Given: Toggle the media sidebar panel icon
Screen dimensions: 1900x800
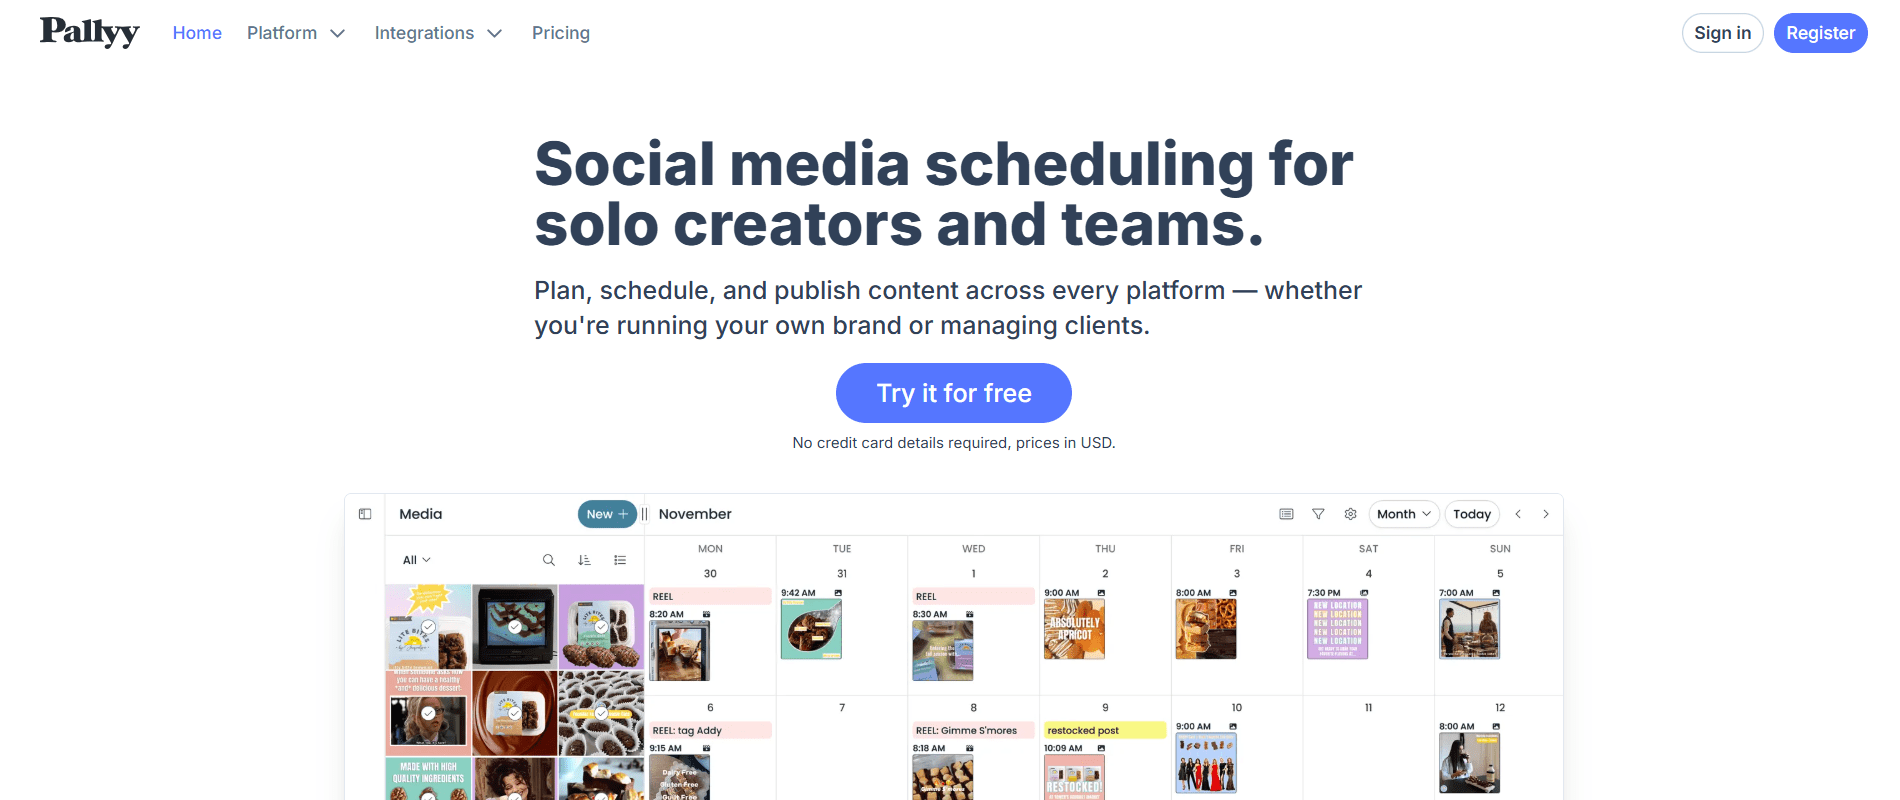Looking at the screenshot, I should (365, 514).
